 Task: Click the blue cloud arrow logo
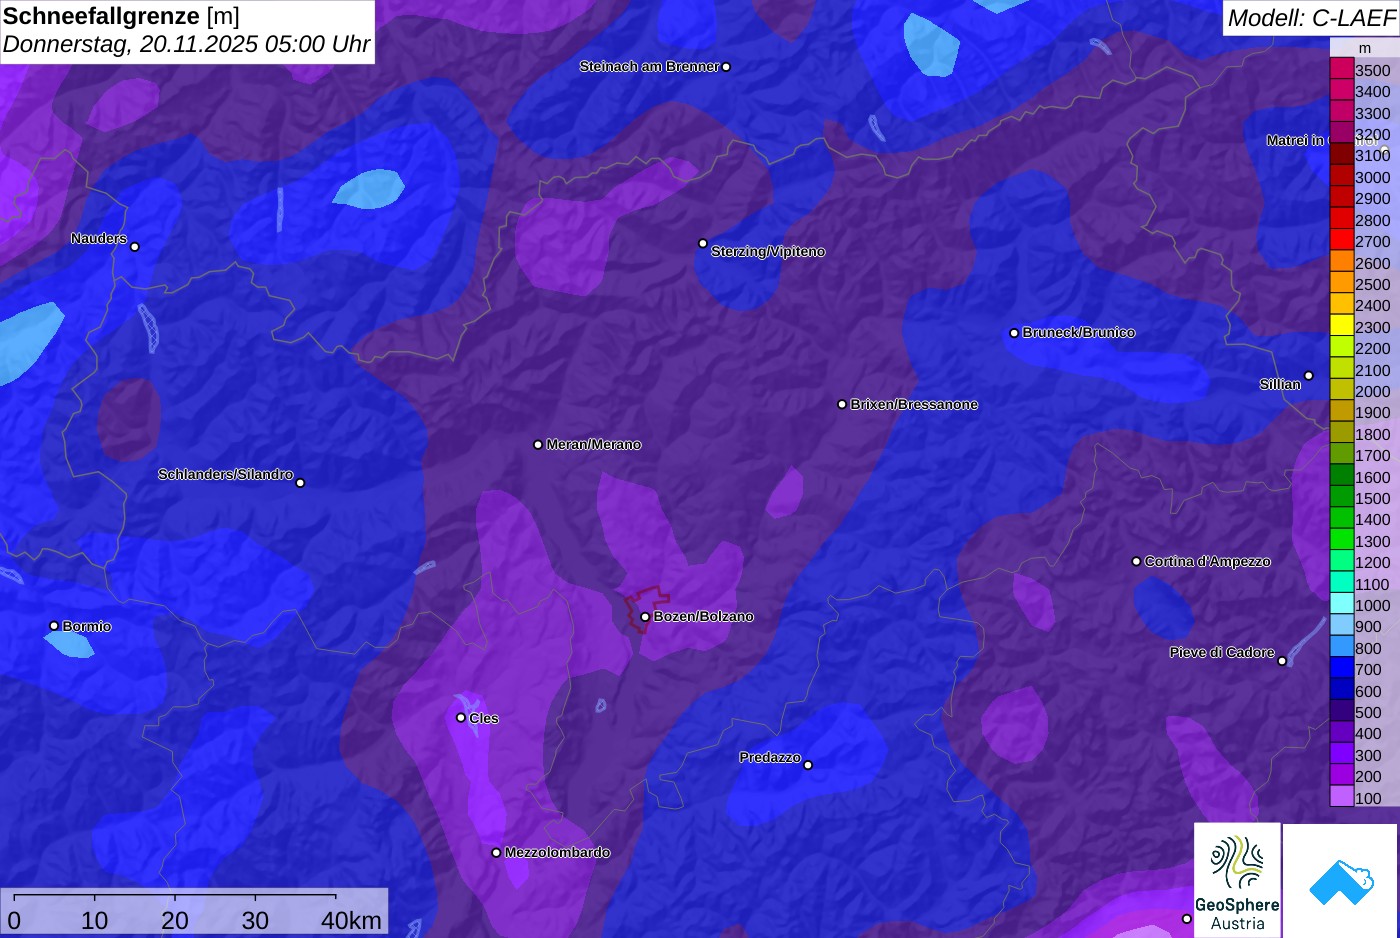[1340, 880]
